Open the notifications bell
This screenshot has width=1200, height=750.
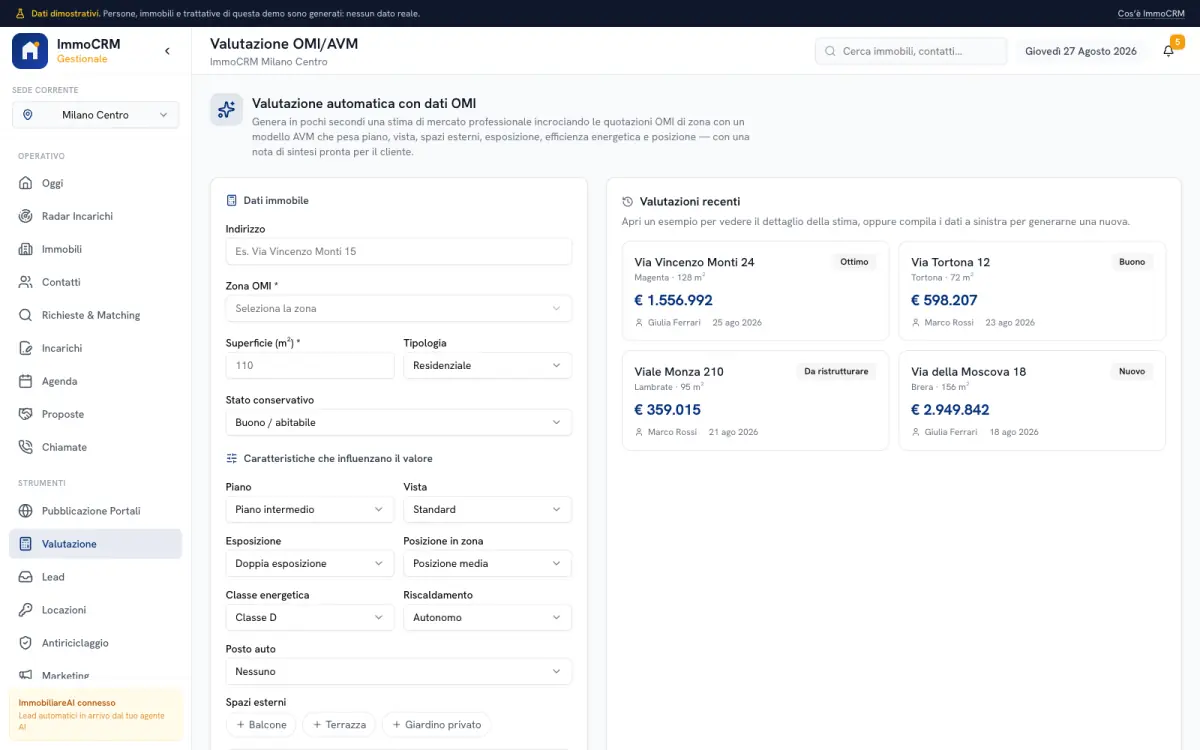[x=1168, y=51]
